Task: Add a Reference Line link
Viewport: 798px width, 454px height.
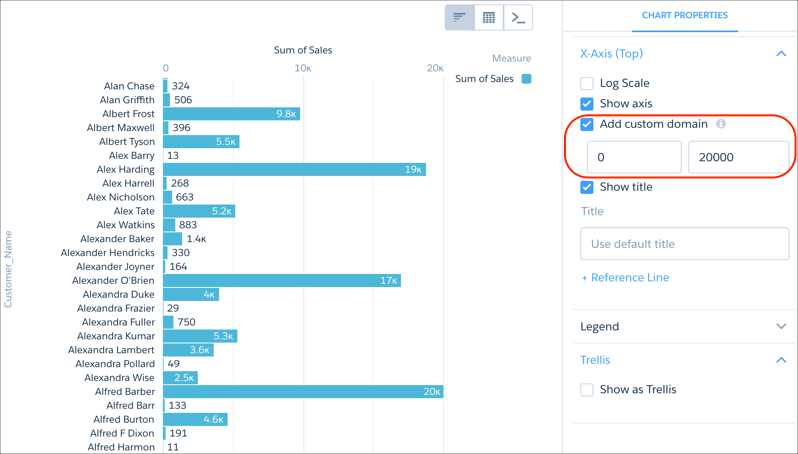Action: pos(625,277)
